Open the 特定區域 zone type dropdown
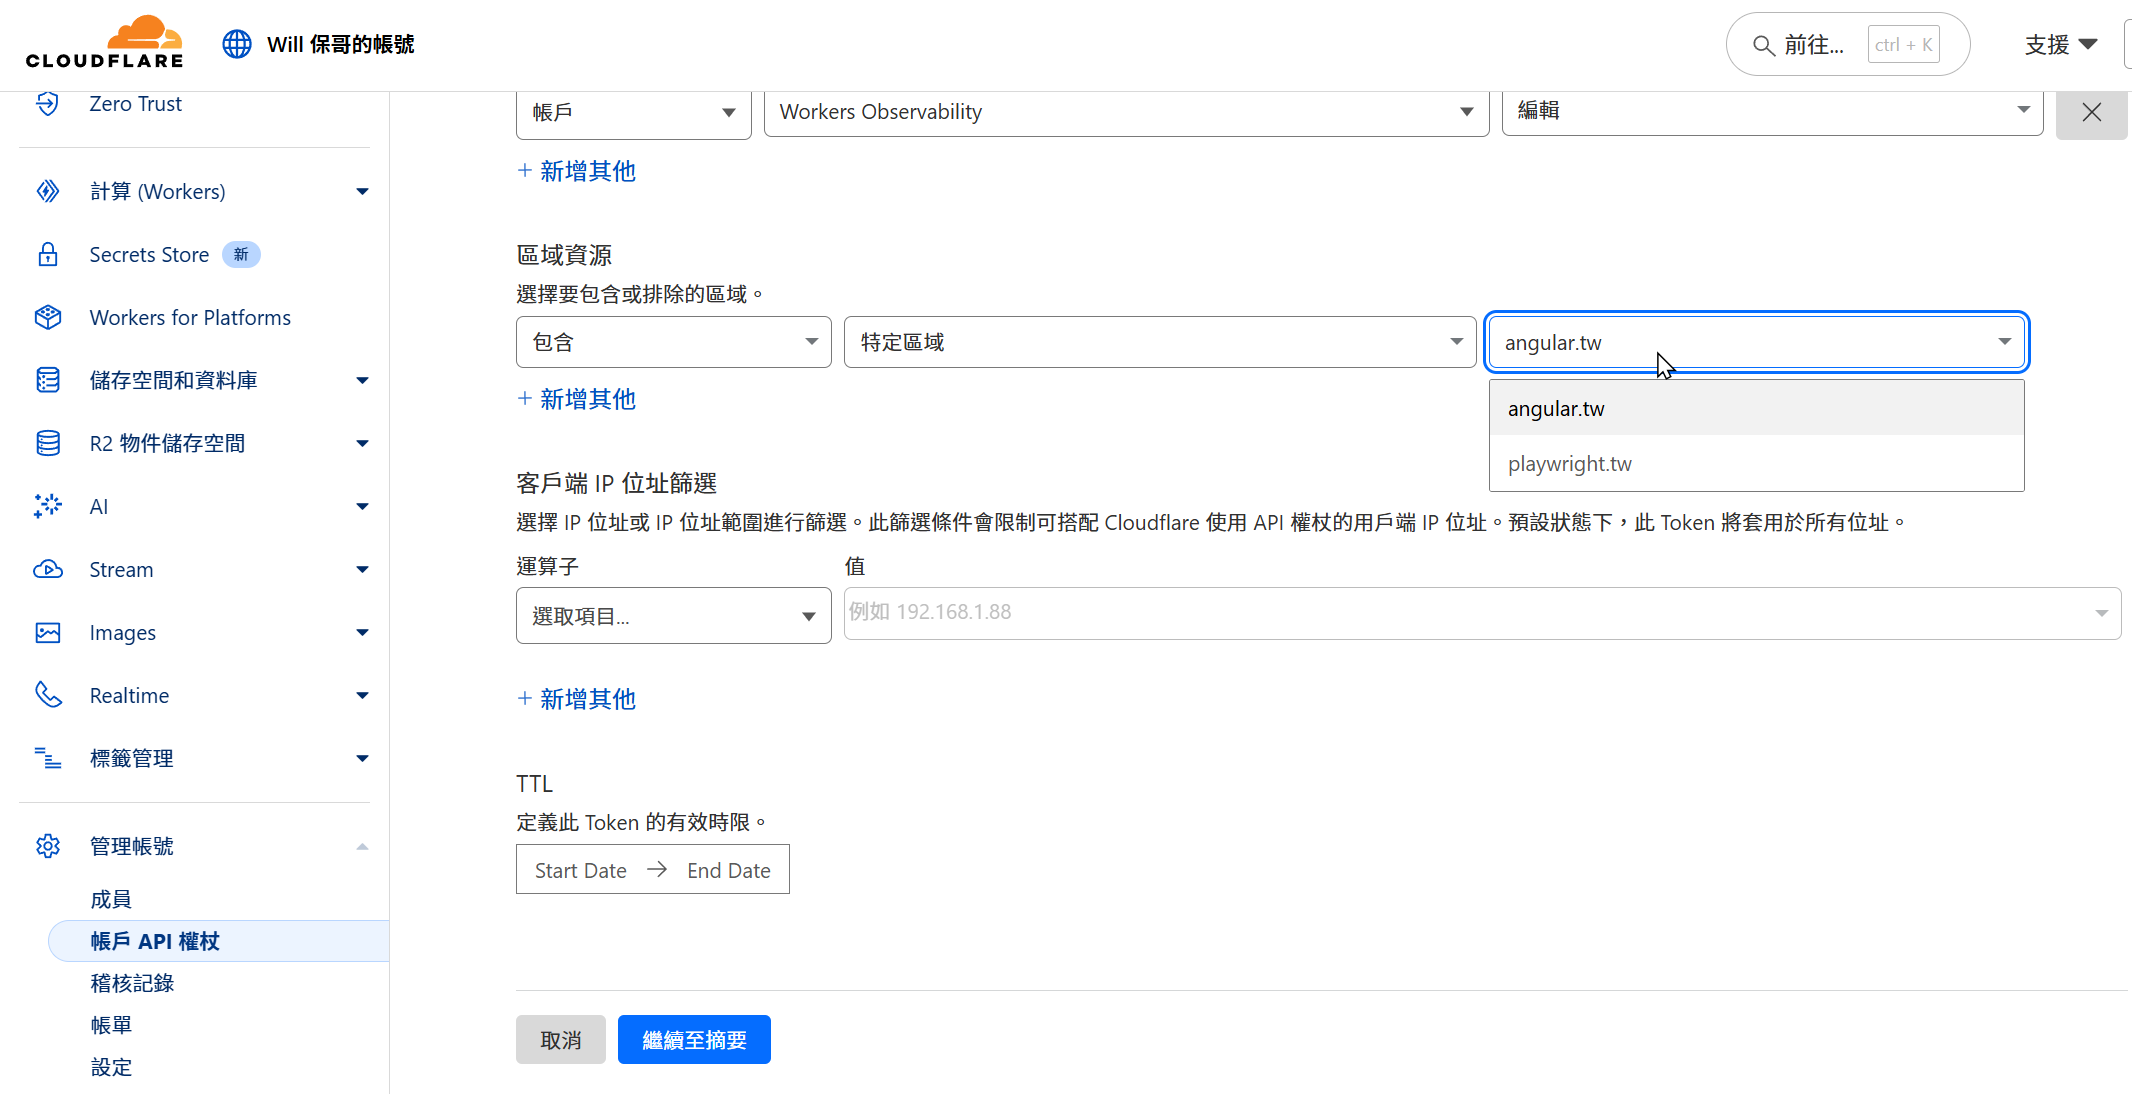Viewport: 2132px width, 1094px height. click(1160, 342)
